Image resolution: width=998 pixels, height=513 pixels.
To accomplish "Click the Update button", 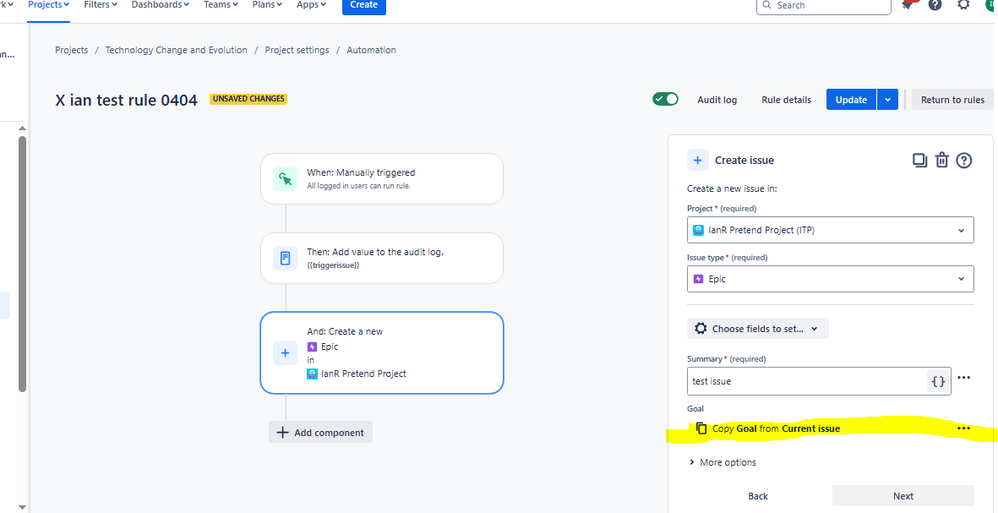I will (x=851, y=99).
